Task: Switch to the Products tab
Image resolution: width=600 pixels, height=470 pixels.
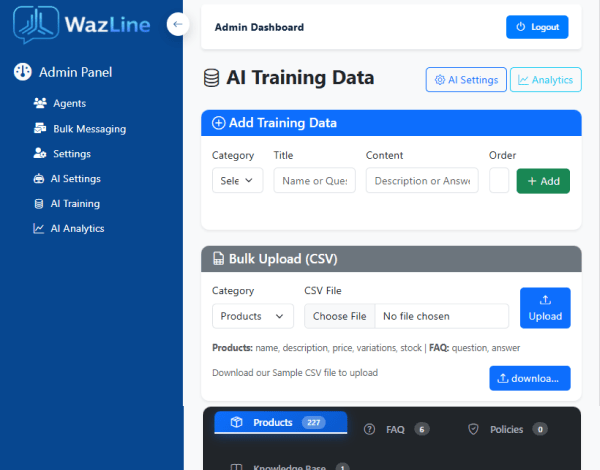Action: (x=280, y=423)
